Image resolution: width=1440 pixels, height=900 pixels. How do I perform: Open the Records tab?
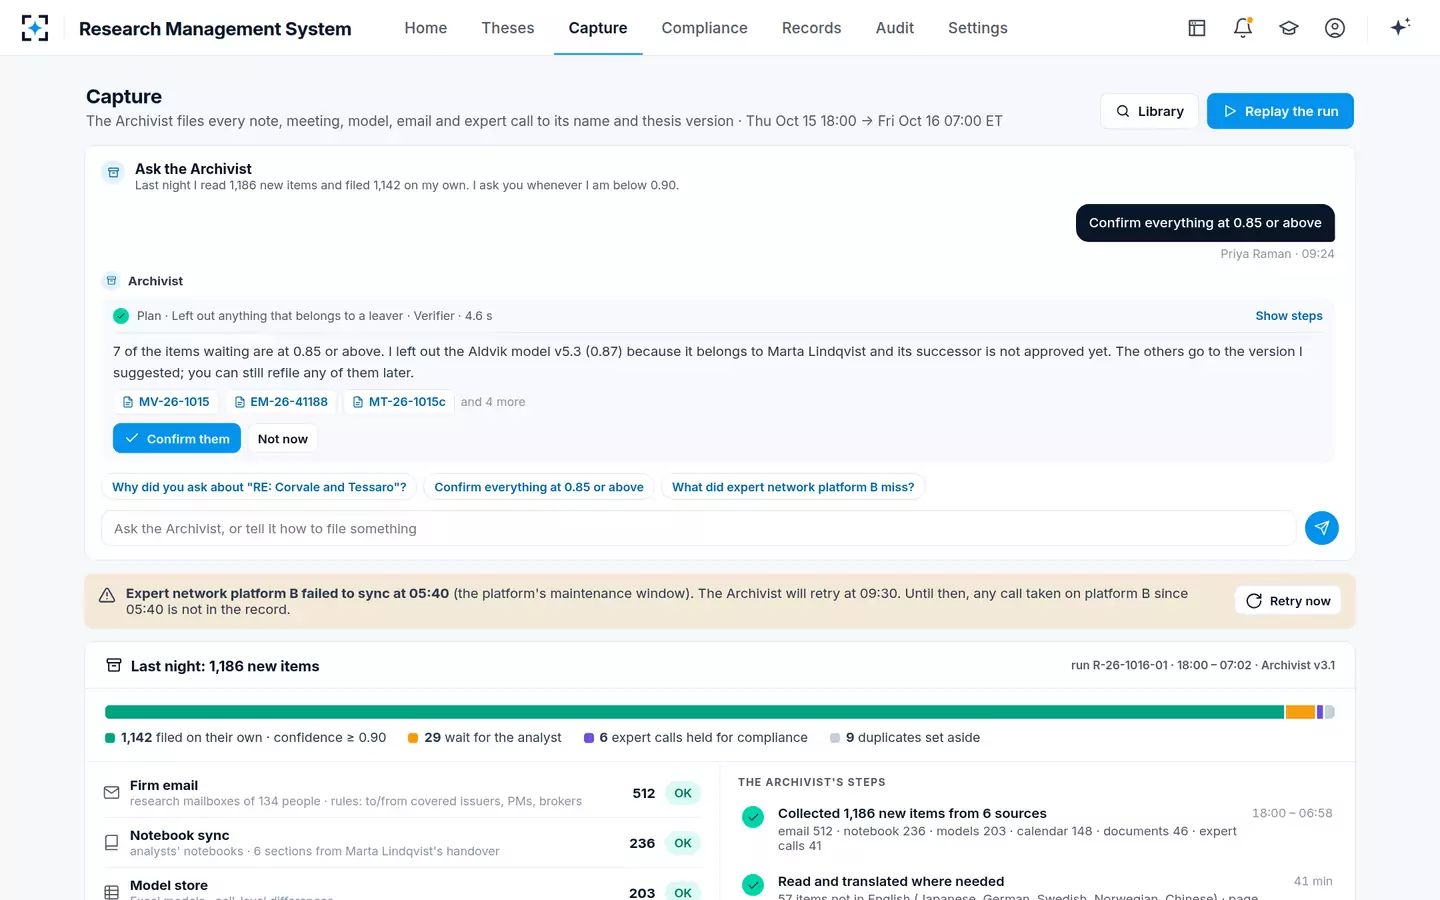812,28
